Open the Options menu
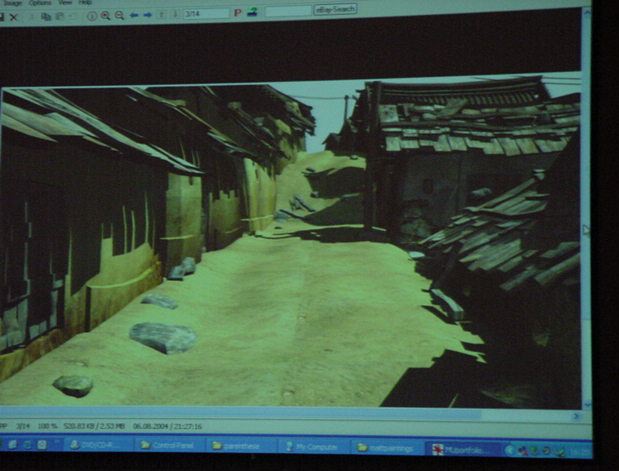The height and width of the screenshot is (471, 619). (x=40, y=3)
